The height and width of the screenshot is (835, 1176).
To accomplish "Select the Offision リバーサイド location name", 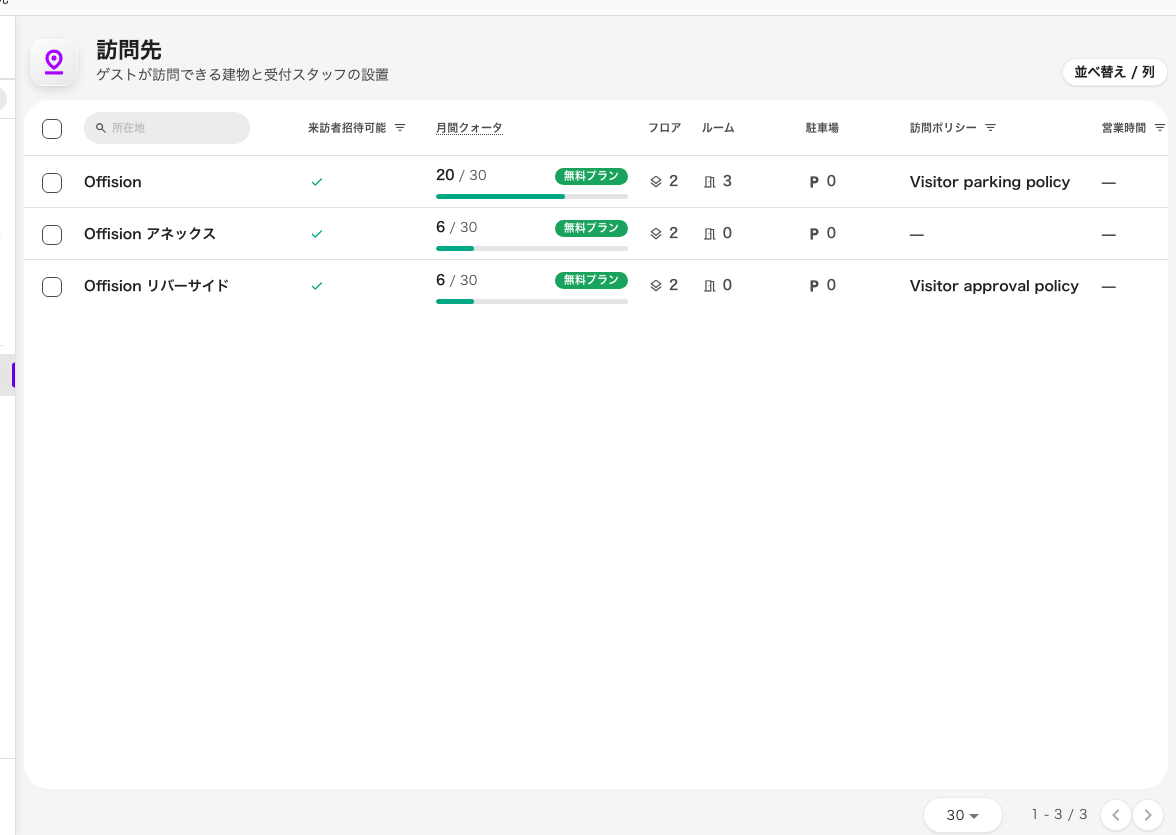I will pyautogui.click(x=156, y=286).
